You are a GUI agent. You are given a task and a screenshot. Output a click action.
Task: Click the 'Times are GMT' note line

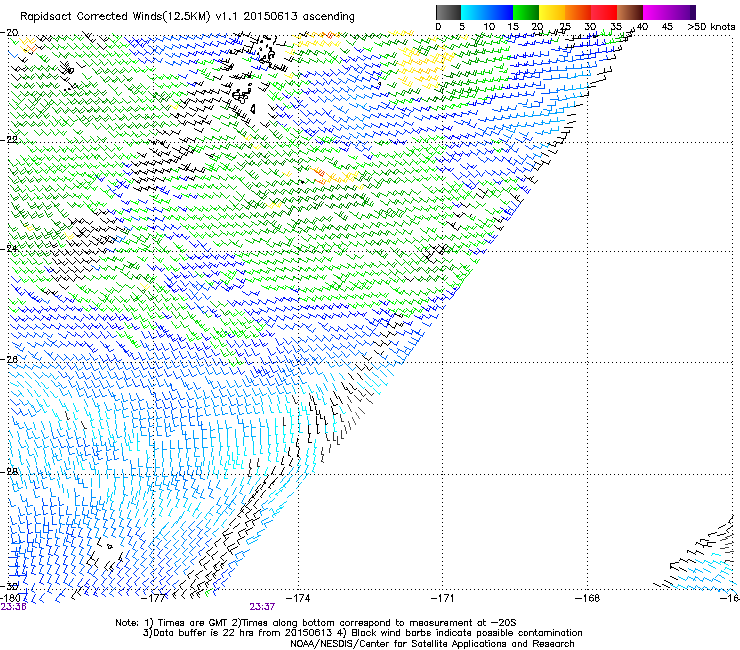(315, 623)
